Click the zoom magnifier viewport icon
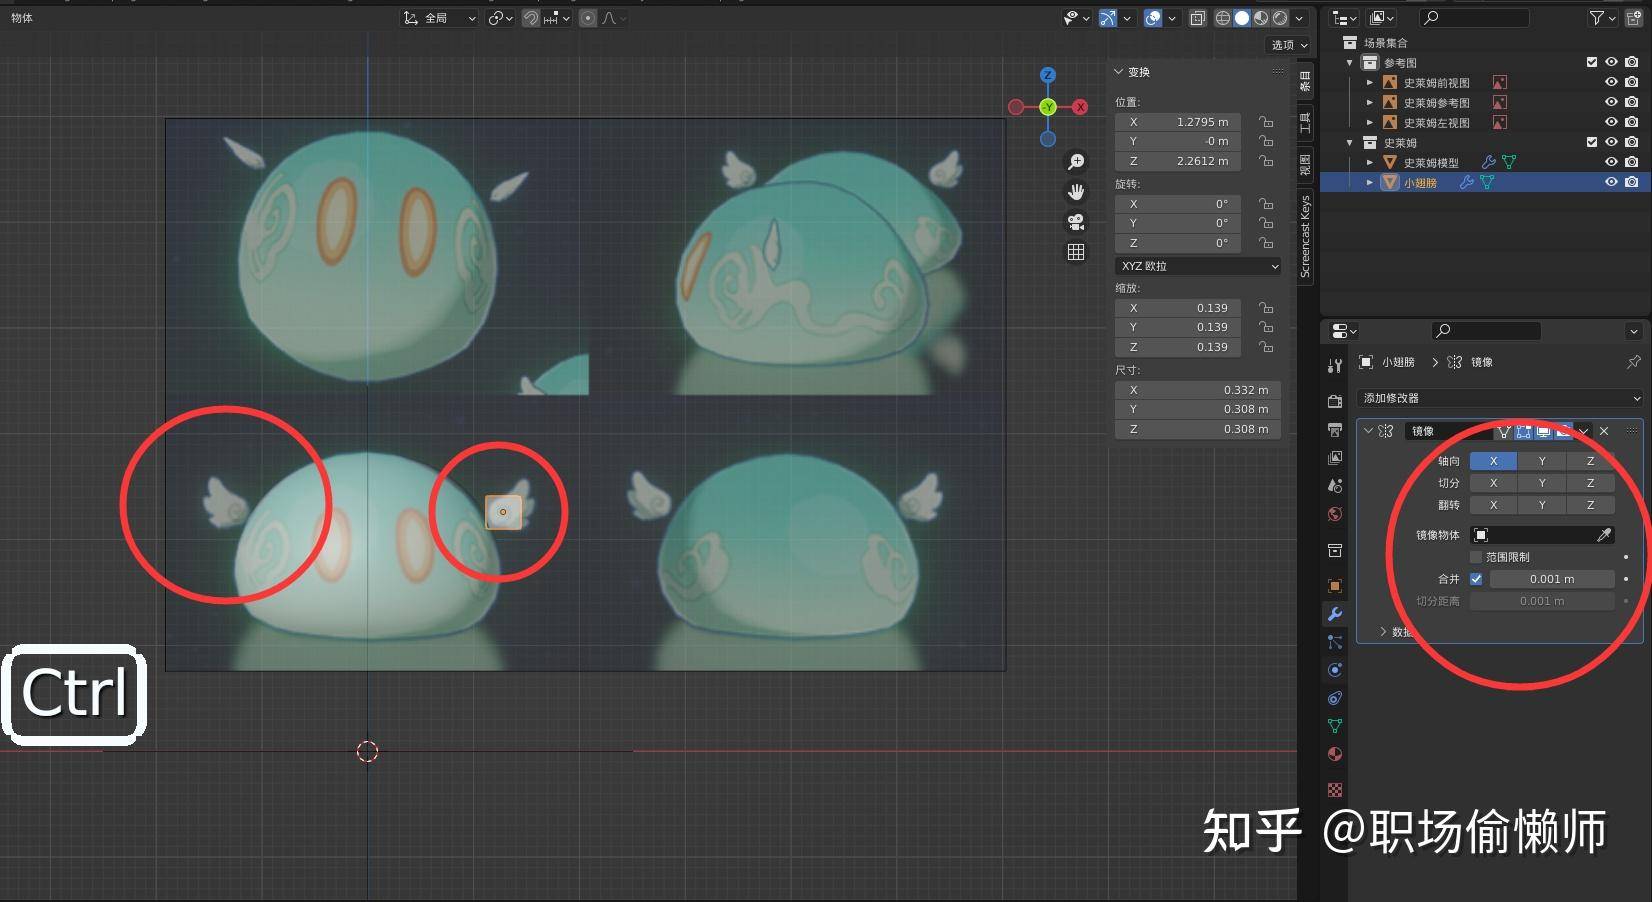This screenshot has height=902, width=1652. pos(1076,162)
